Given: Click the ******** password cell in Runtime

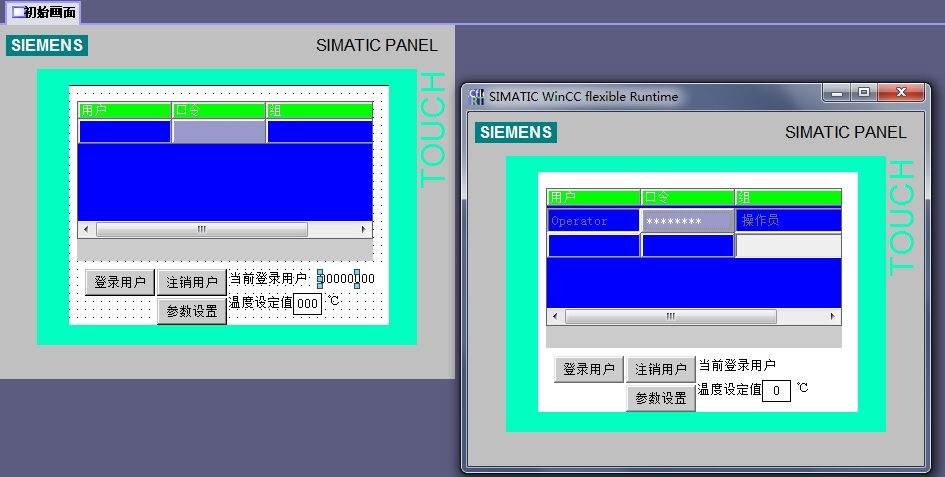Looking at the screenshot, I should pos(688,221).
